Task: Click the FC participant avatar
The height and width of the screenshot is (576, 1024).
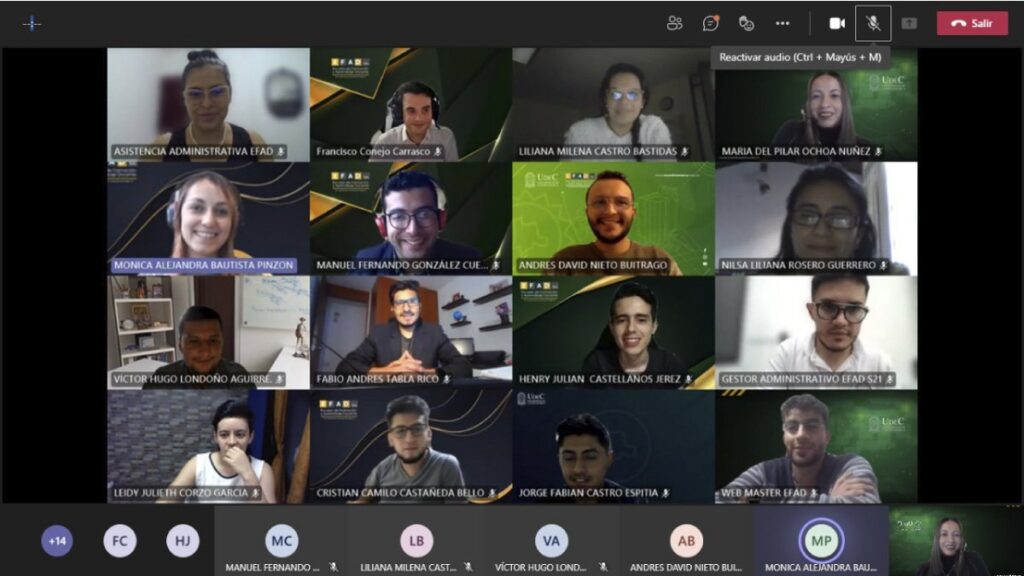Action: pyautogui.click(x=120, y=541)
